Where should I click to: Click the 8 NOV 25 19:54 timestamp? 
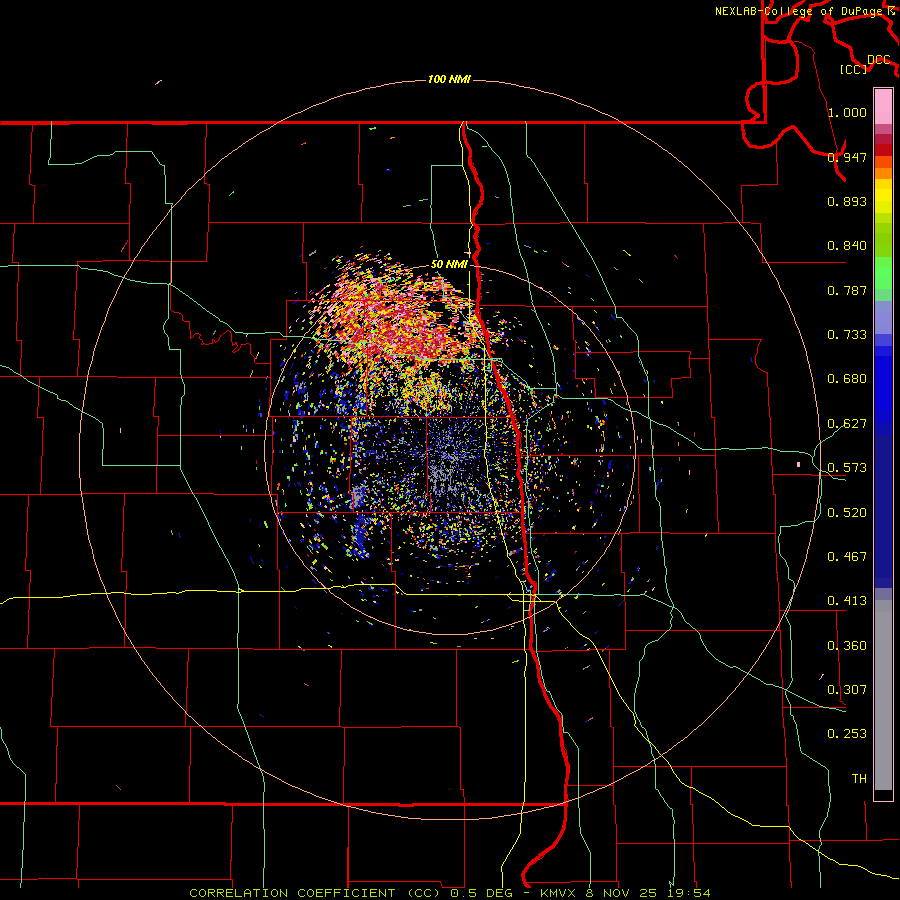pyautogui.click(x=647, y=893)
